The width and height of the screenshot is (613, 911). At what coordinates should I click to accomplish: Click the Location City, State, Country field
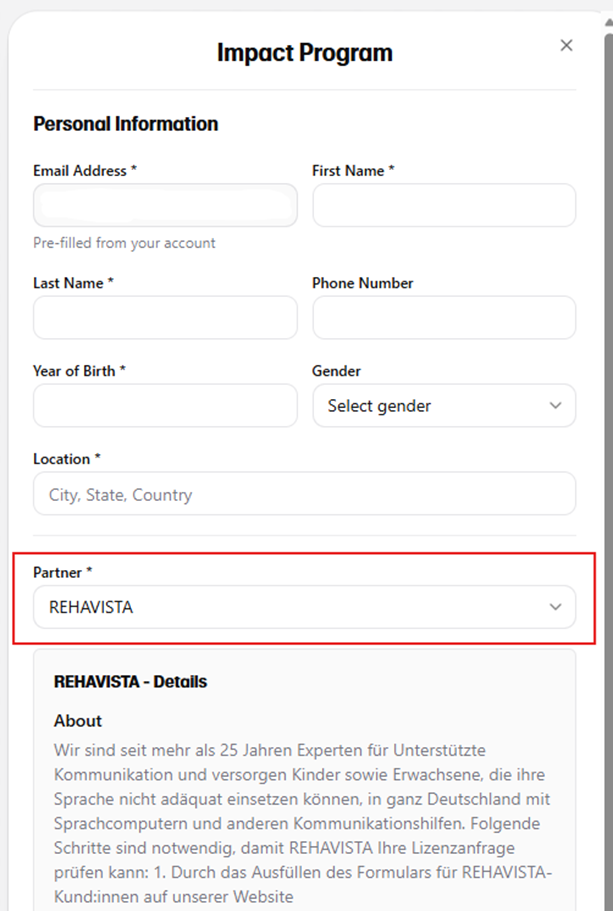(304, 493)
